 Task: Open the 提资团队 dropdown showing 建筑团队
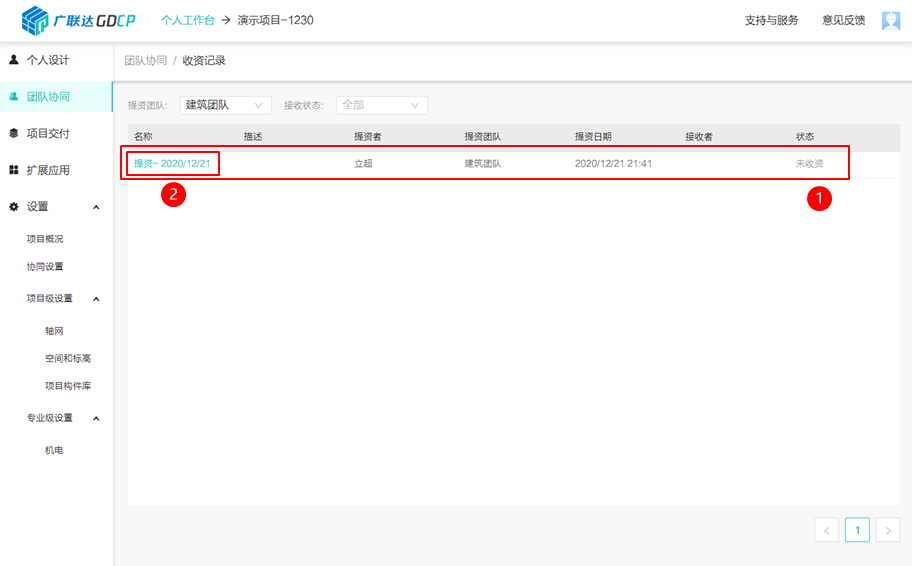225,105
